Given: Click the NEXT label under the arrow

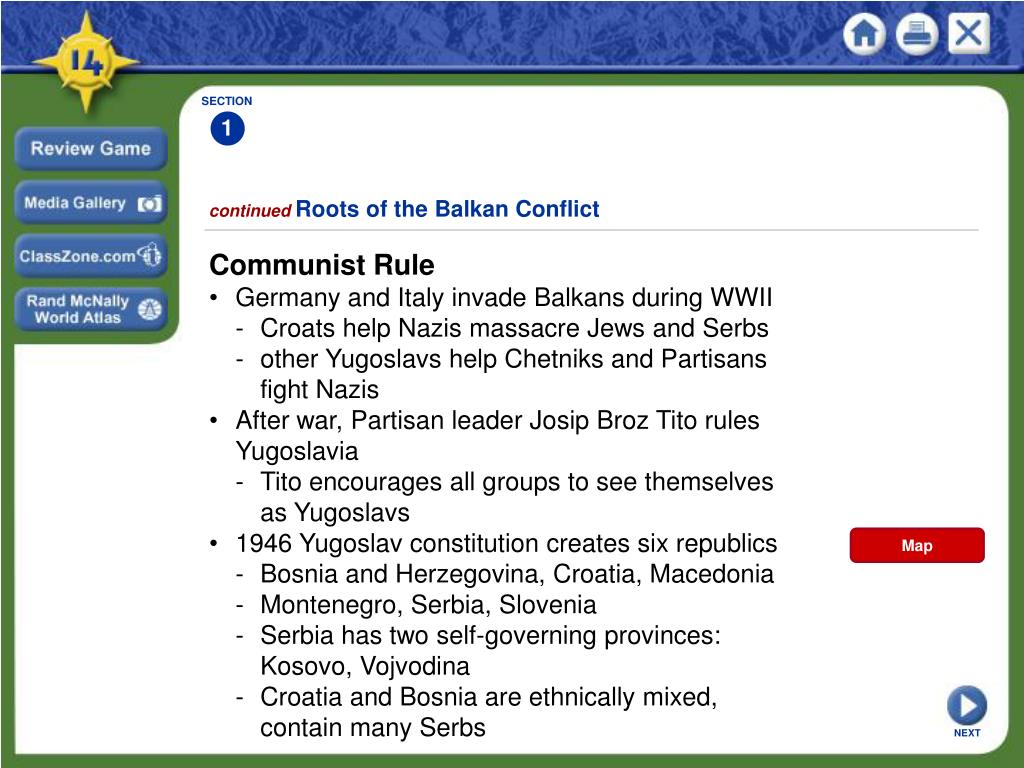Looking at the screenshot, I should click(967, 733).
